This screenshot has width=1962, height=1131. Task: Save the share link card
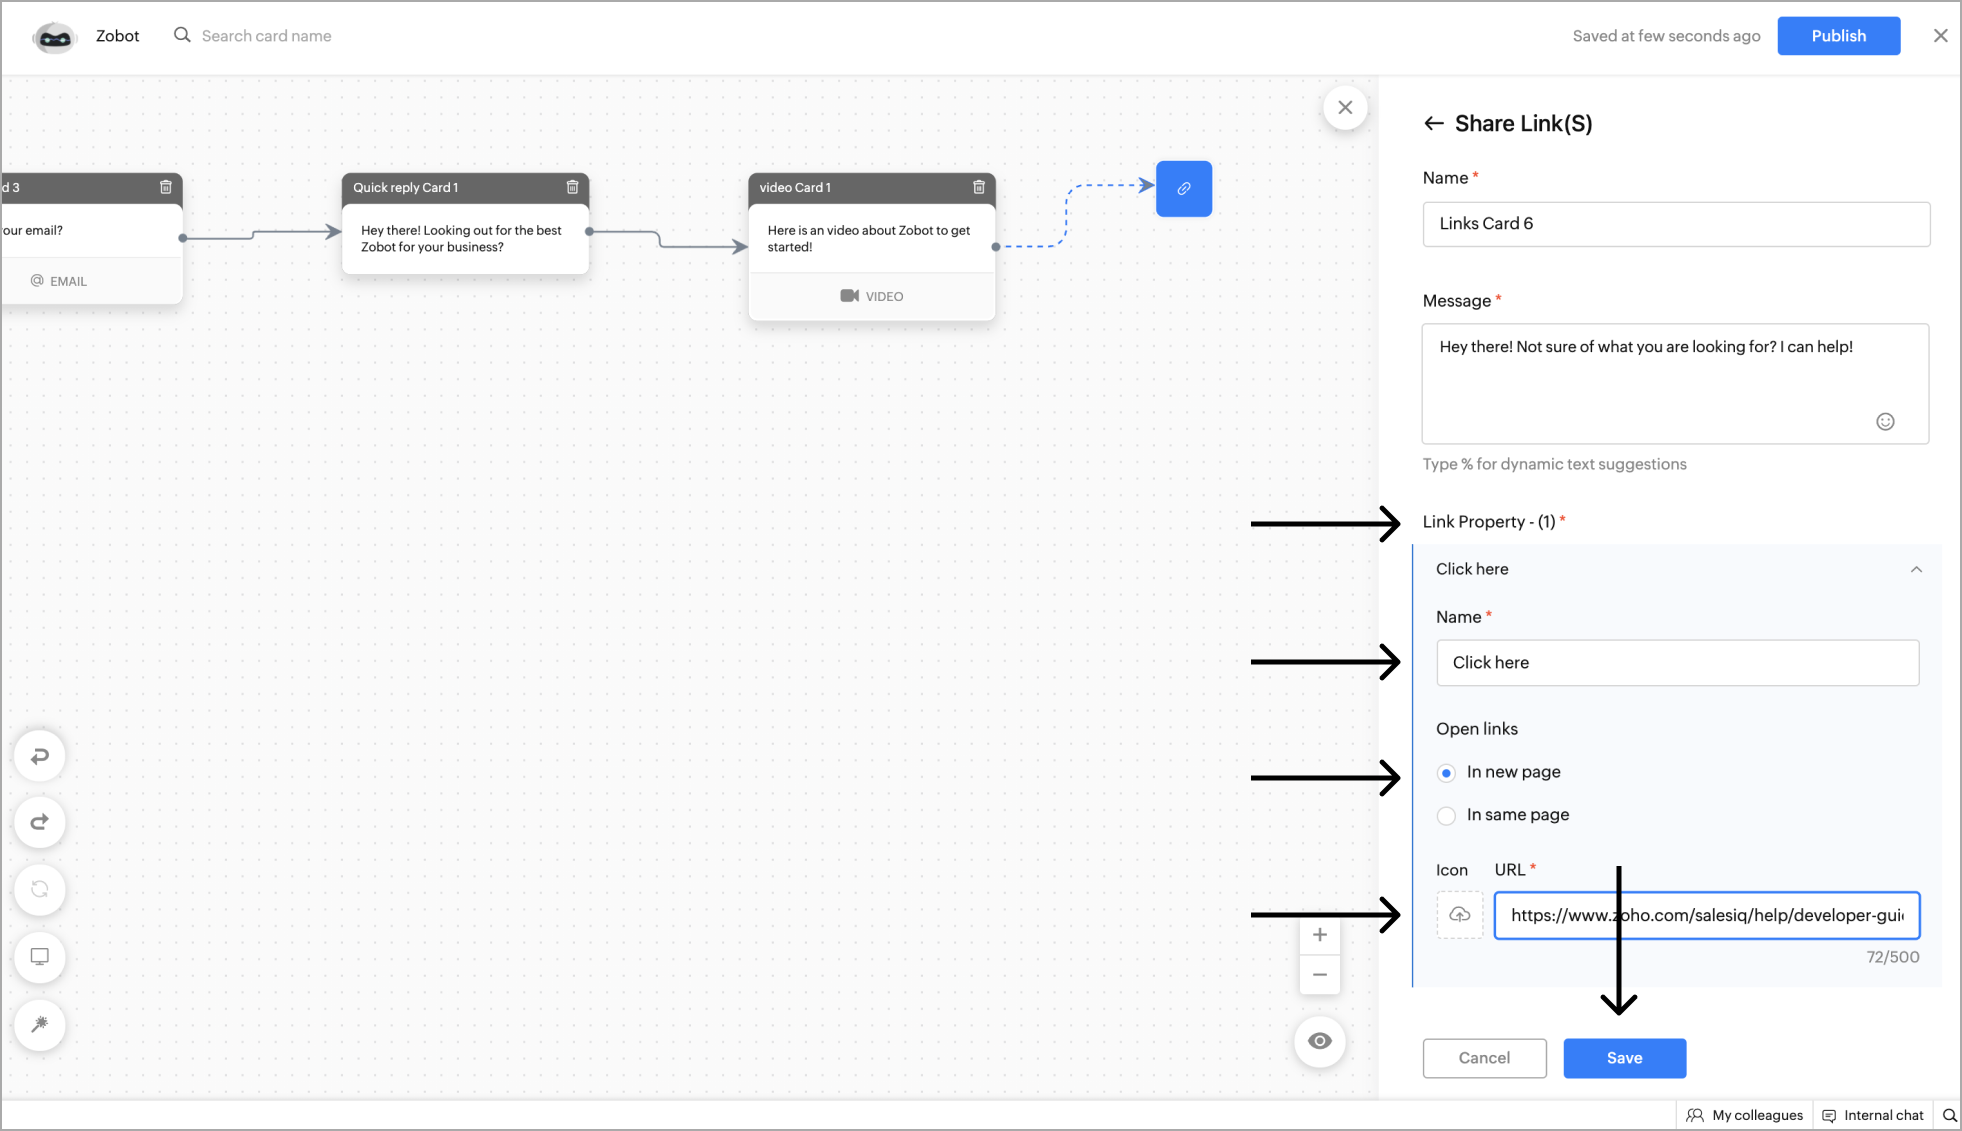click(x=1624, y=1058)
